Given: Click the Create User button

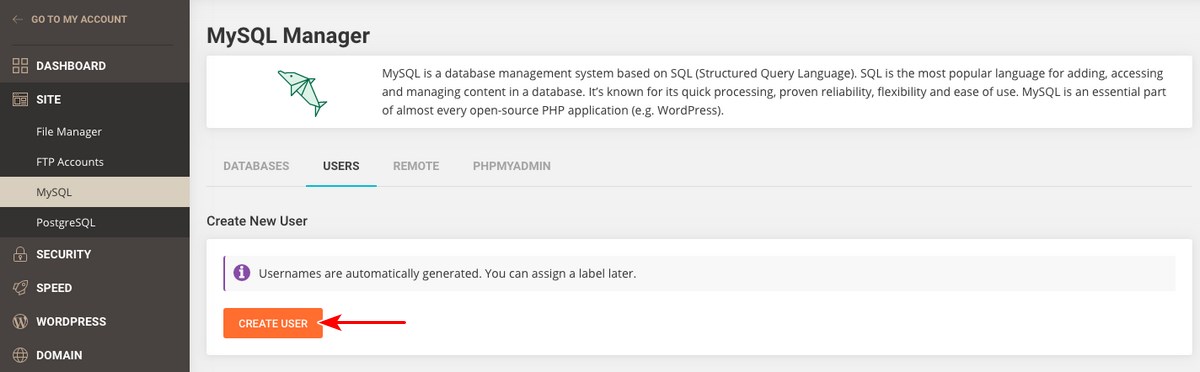Looking at the screenshot, I should [273, 323].
